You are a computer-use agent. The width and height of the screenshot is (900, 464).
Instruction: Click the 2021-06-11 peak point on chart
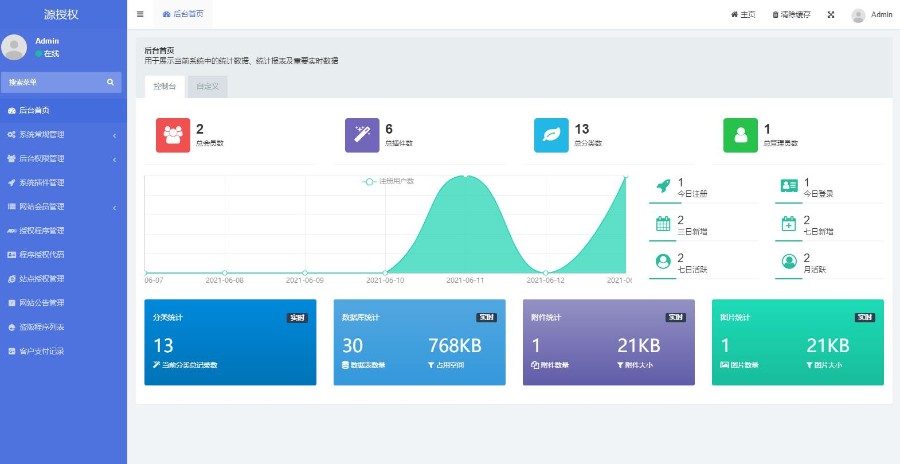pos(465,176)
